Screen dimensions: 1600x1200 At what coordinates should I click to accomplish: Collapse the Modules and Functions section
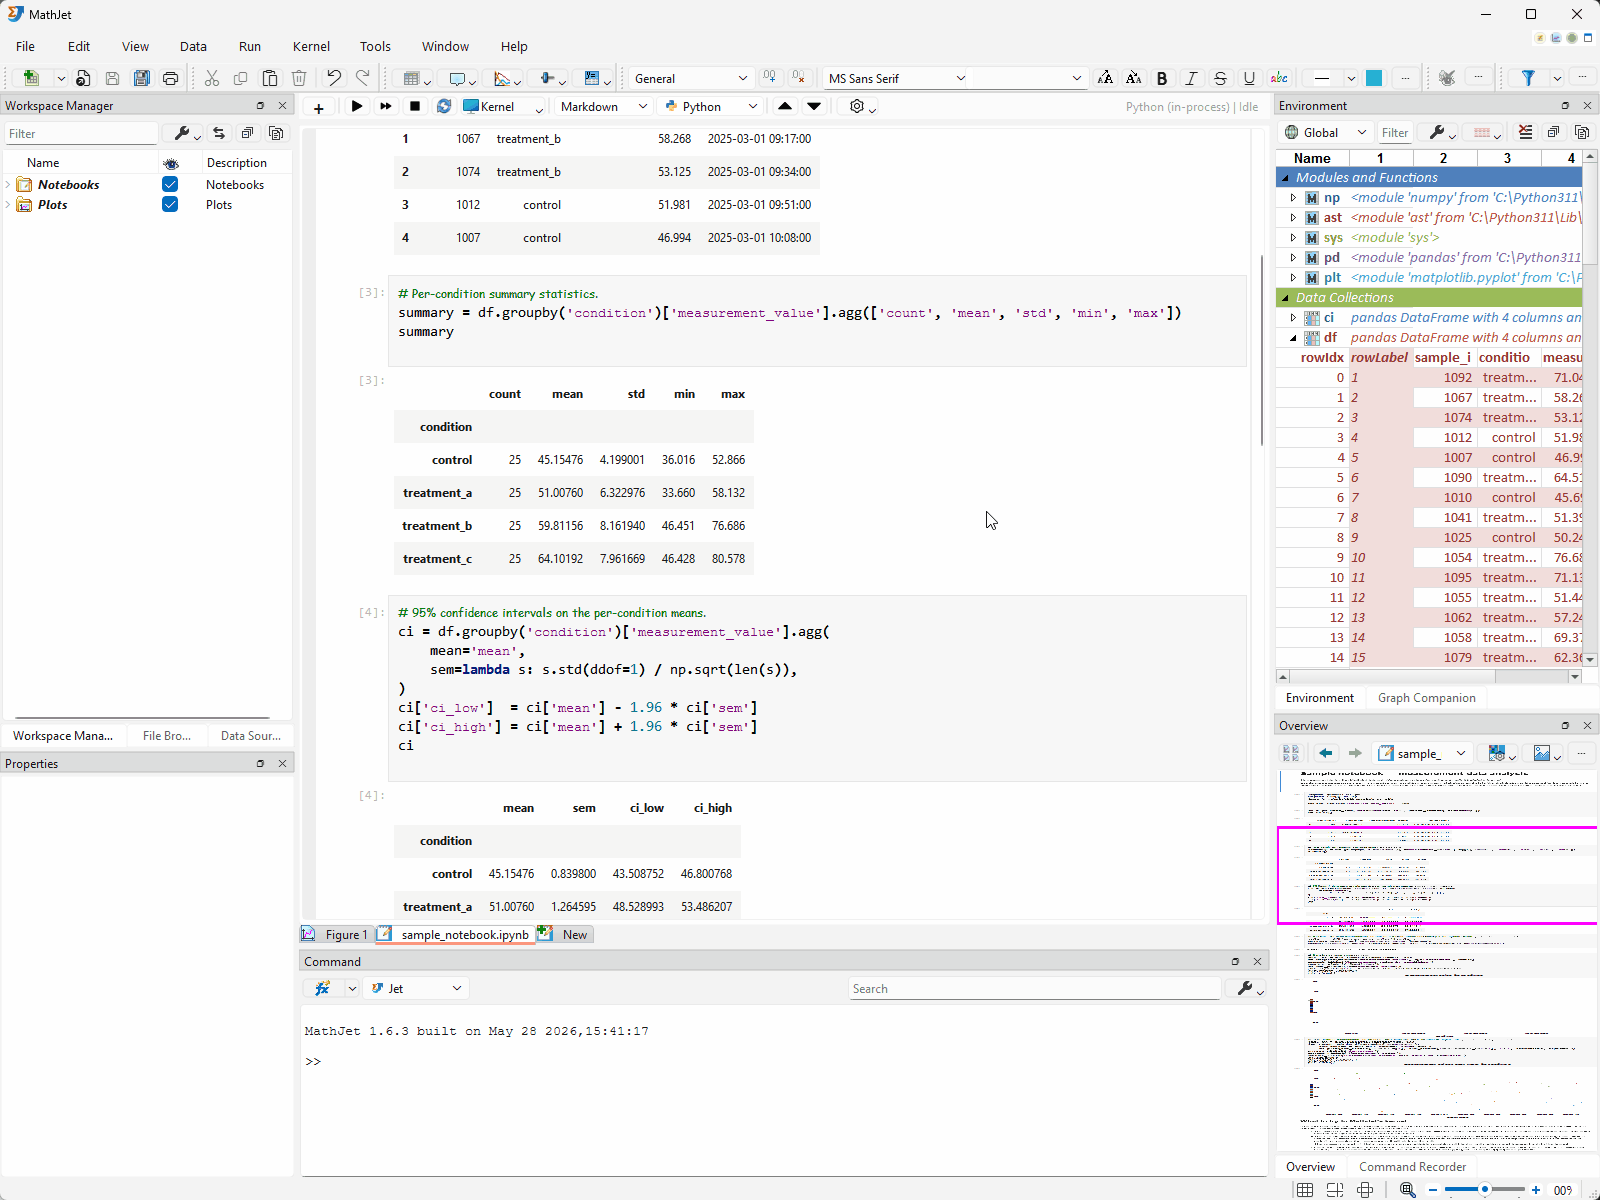(x=1286, y=178)
